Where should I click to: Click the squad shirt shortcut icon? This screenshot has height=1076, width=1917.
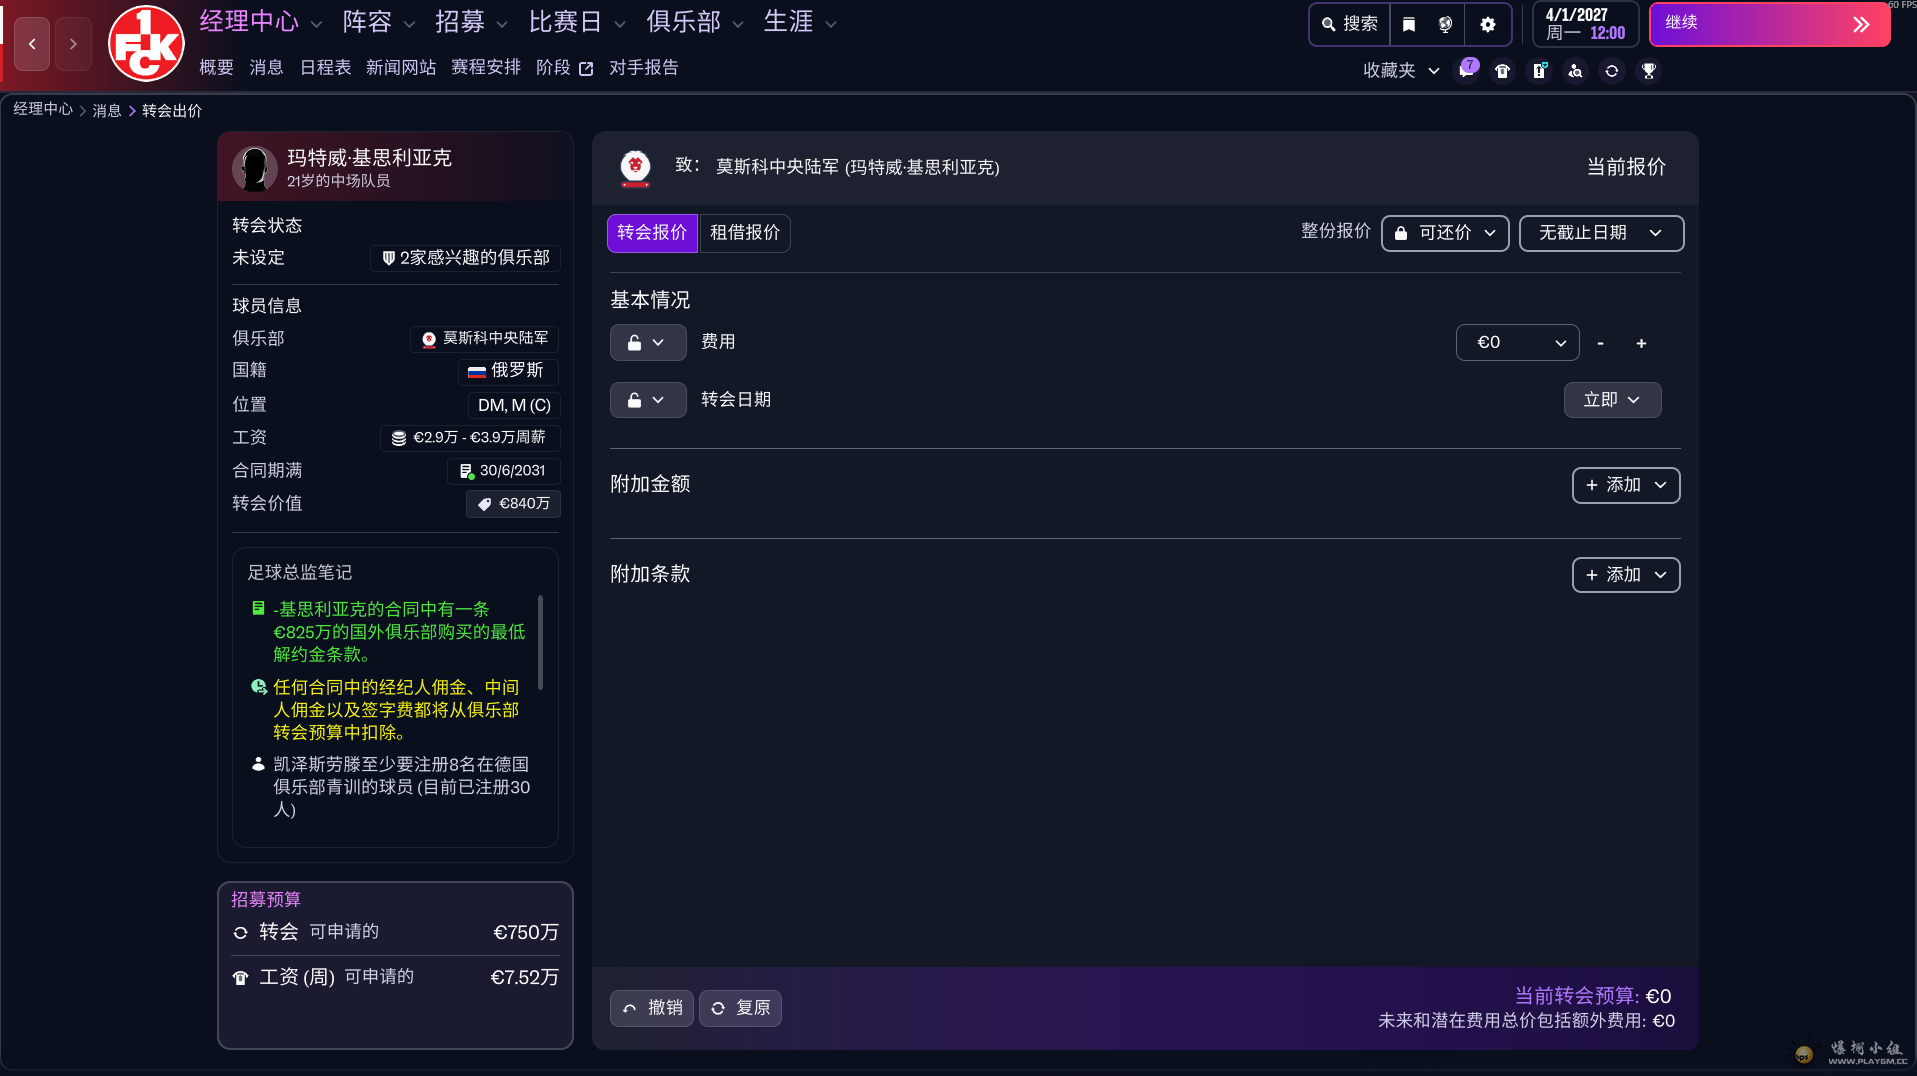click(x=1502, y=71)
